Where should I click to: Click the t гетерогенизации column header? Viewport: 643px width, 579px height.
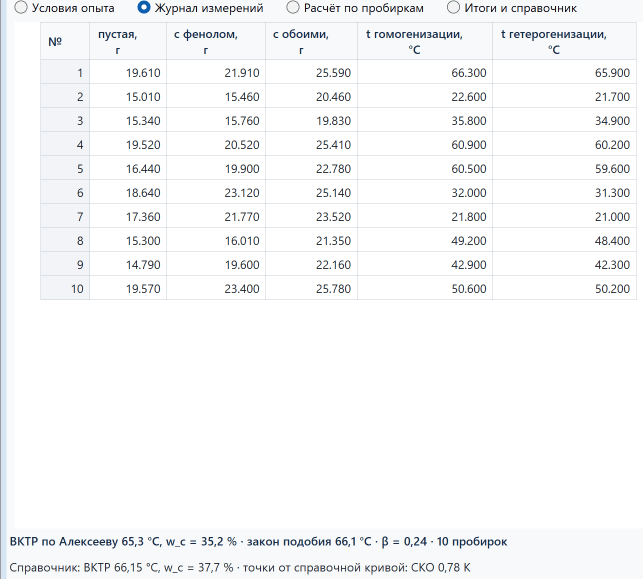coord(564,41)
